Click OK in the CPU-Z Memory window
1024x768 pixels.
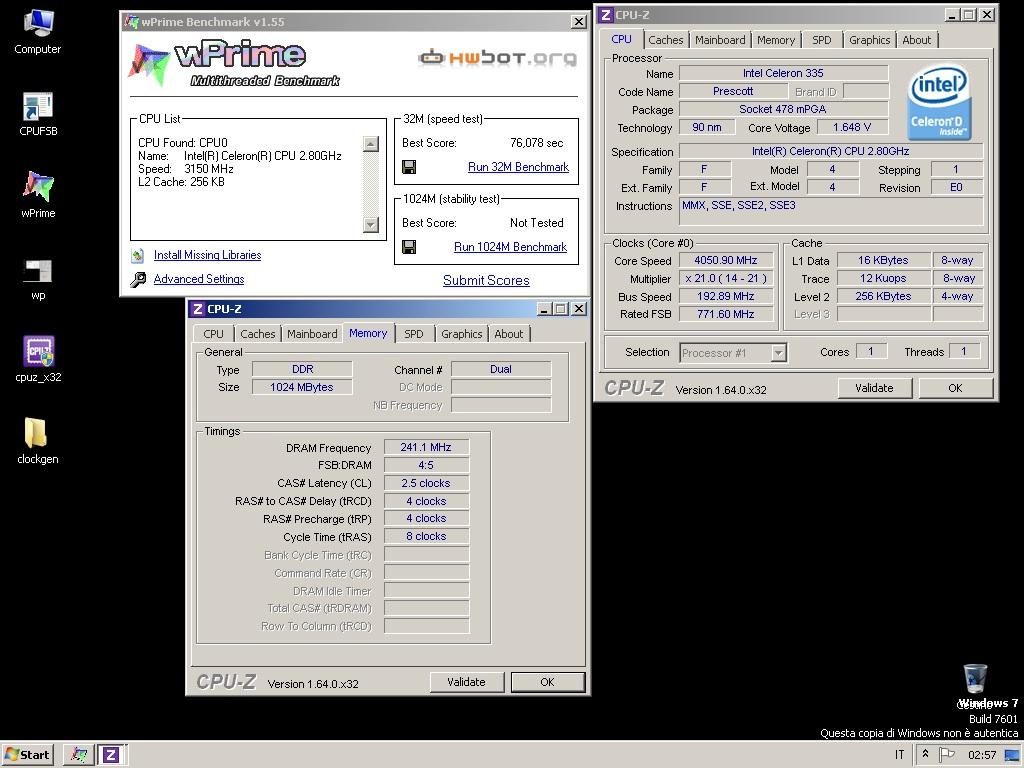pyautogui.click(x=547, y=682)
